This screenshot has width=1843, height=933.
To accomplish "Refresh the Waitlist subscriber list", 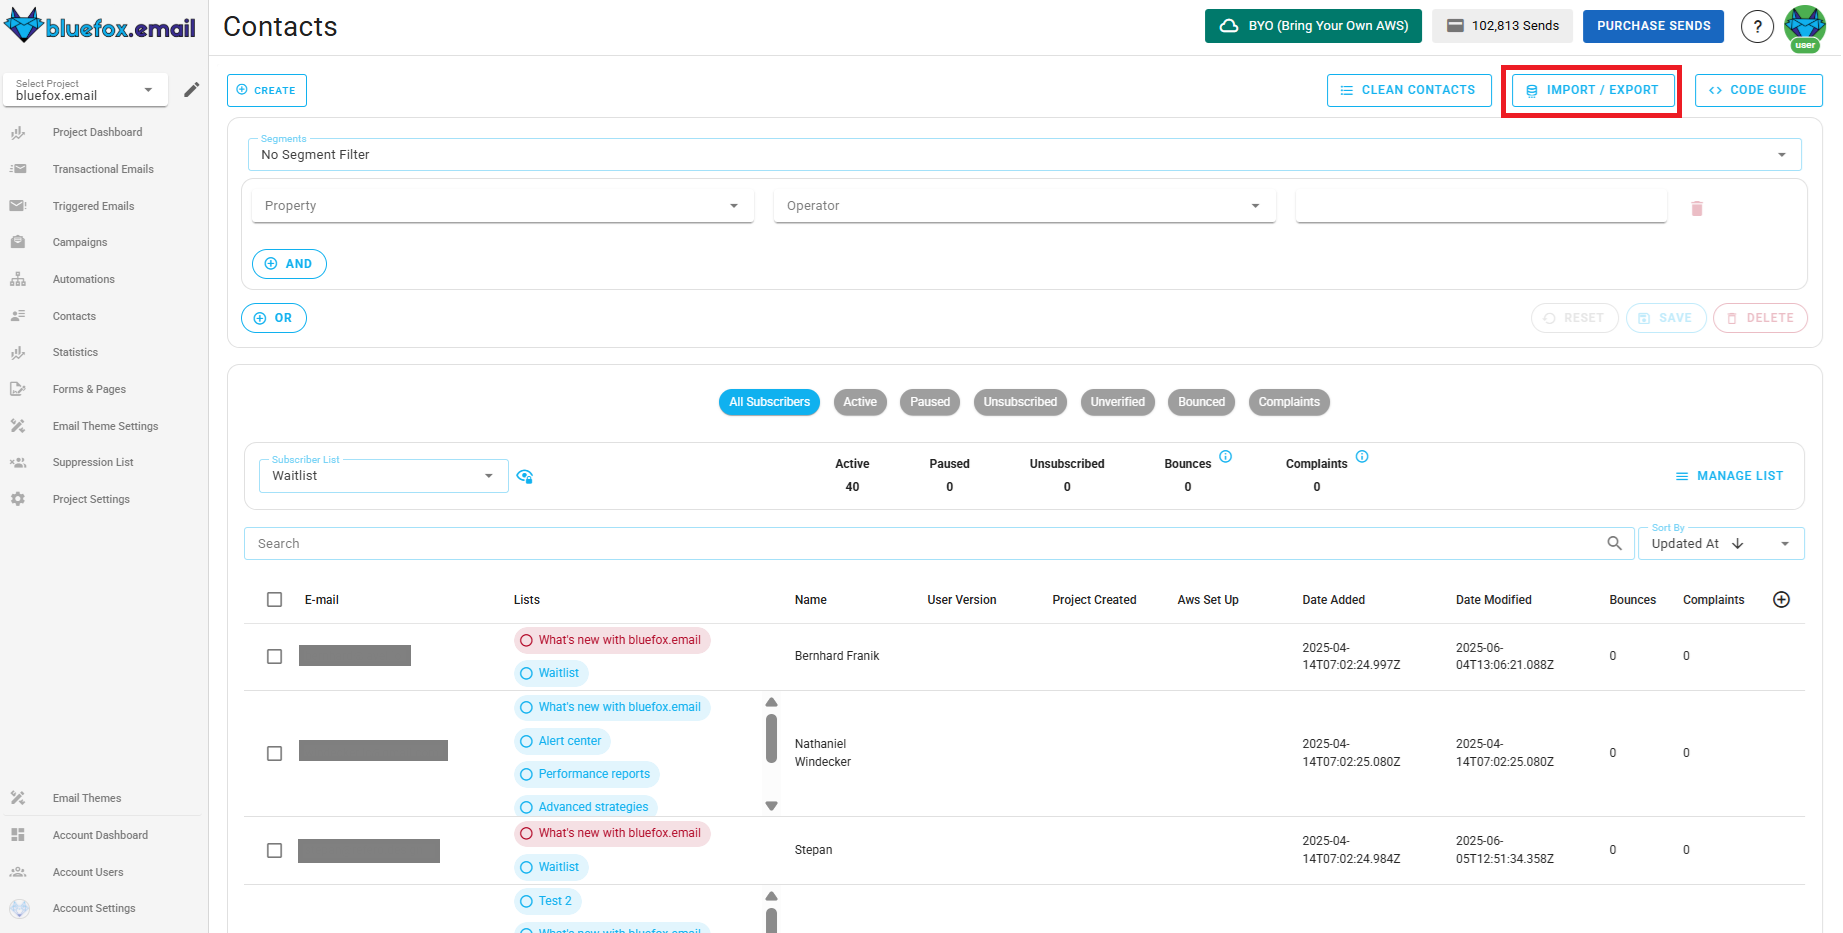I will tap(524, 476).
